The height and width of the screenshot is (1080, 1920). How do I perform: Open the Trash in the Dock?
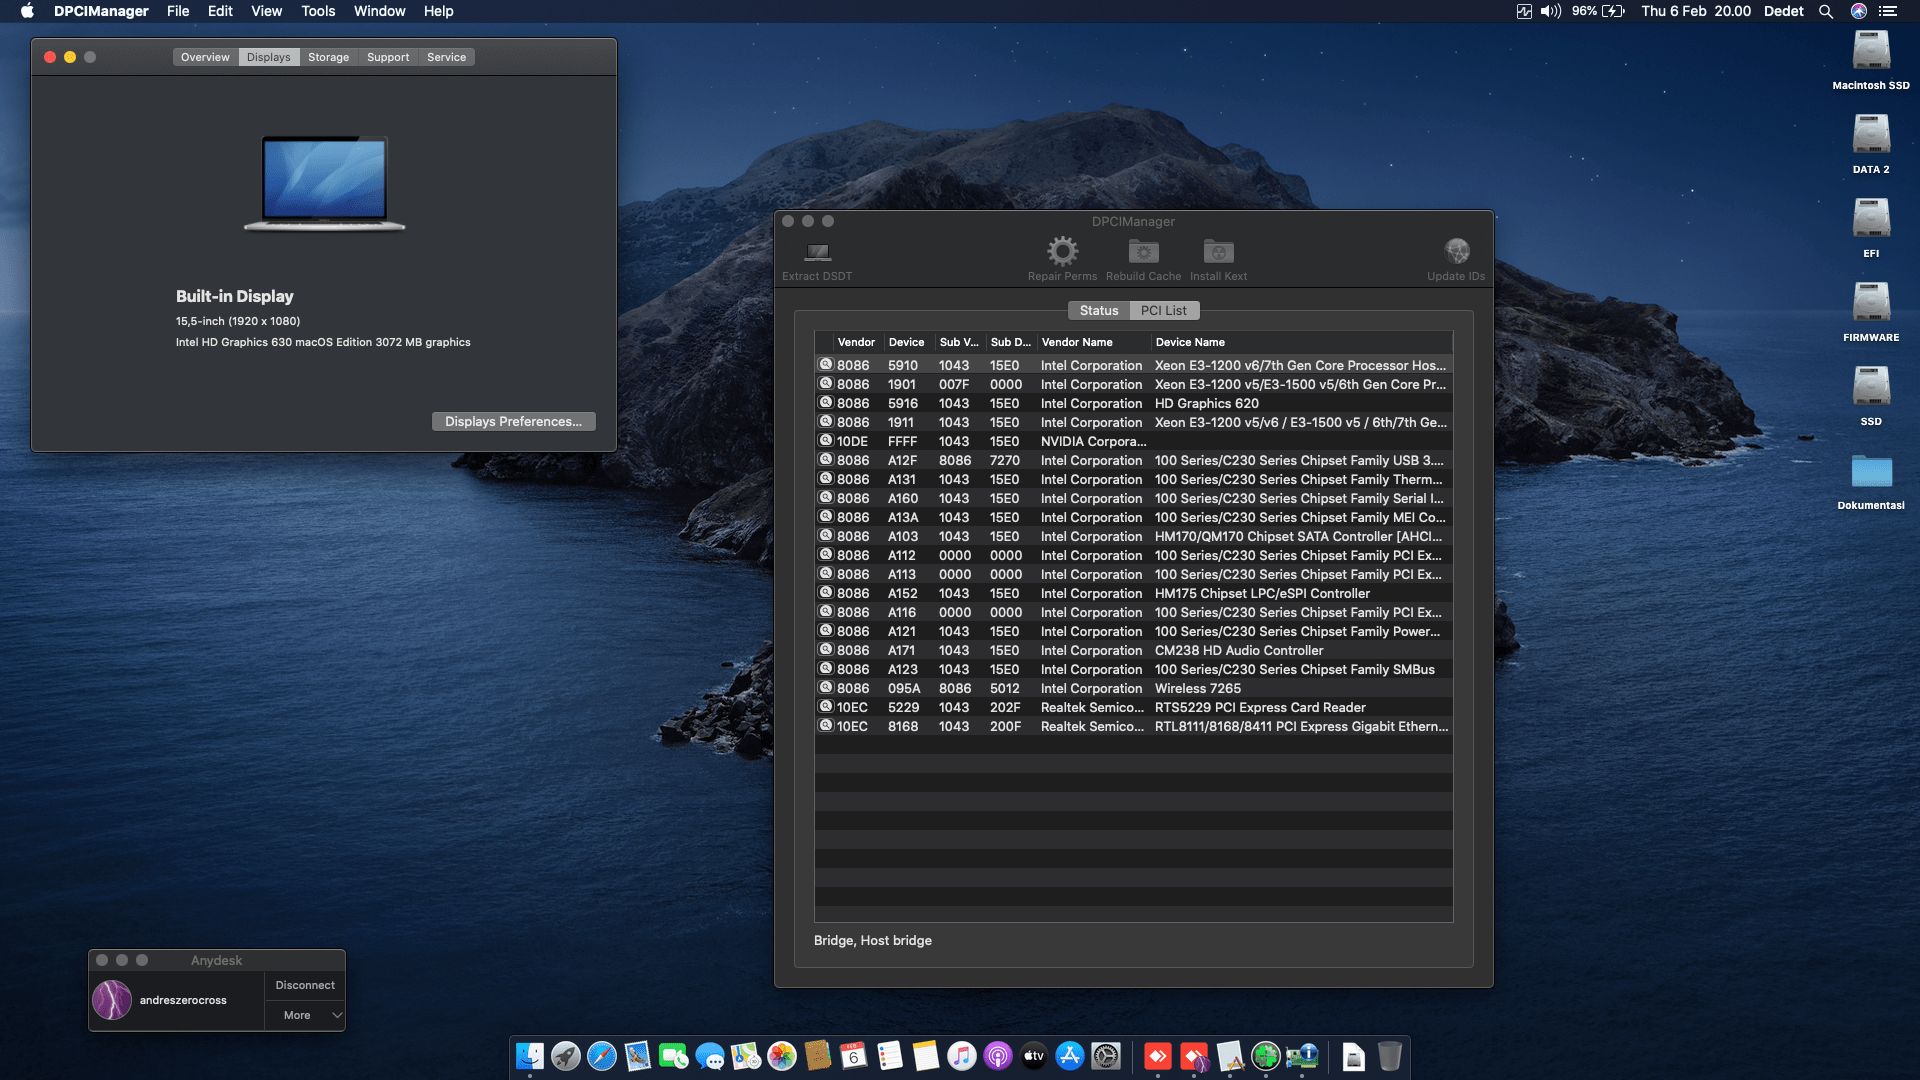pos(1390,1056)
